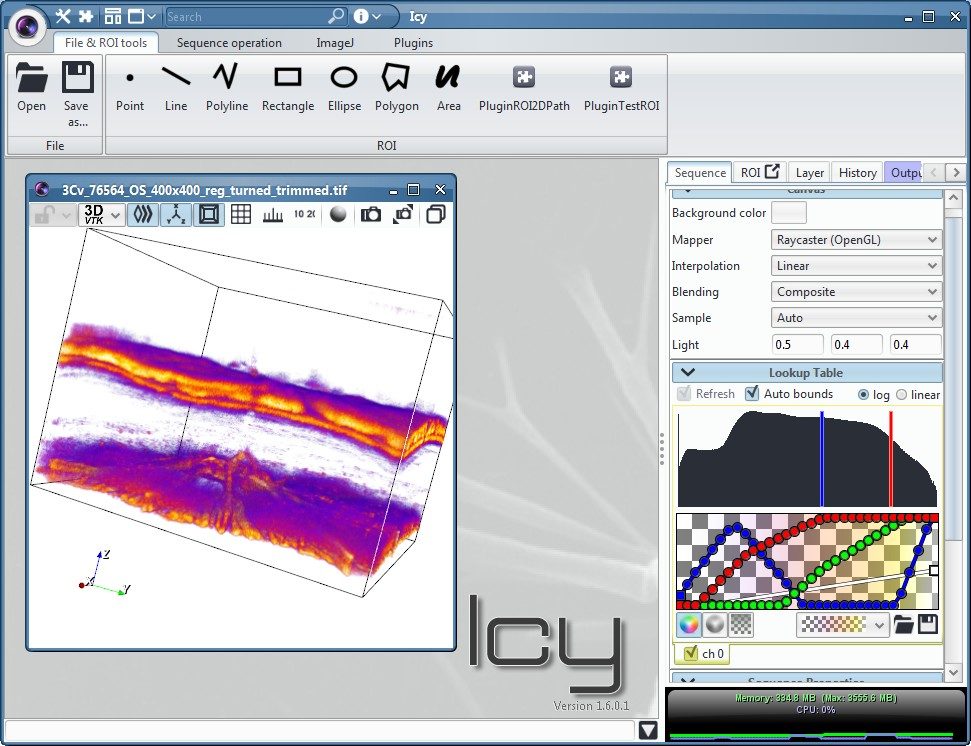This screenshot has width=971, height=746.
Task: Uncheck the ch 0 channel checkbox
Action: click(x=693, y=654)
